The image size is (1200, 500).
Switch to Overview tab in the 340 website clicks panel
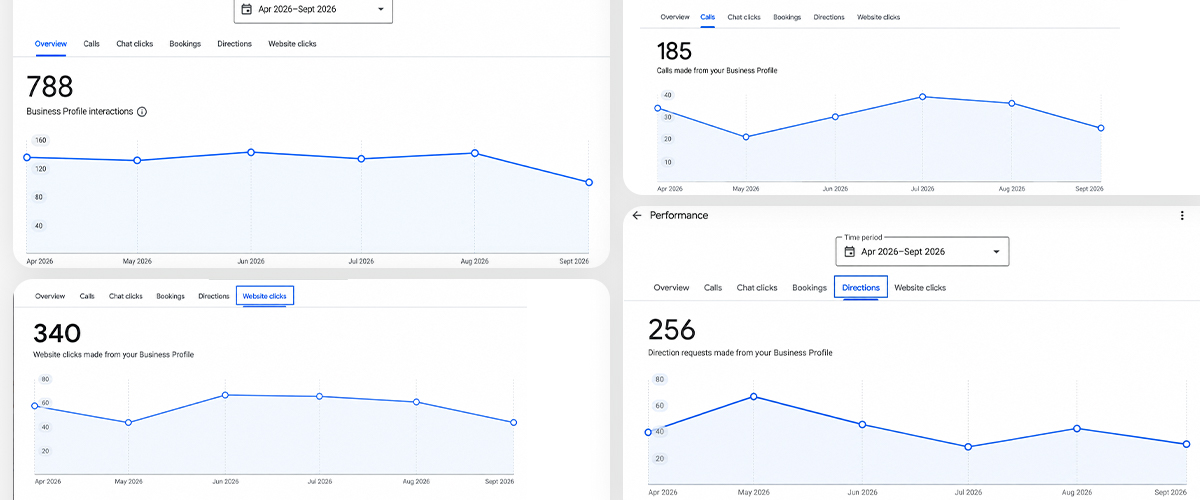(x=50, y=296)
